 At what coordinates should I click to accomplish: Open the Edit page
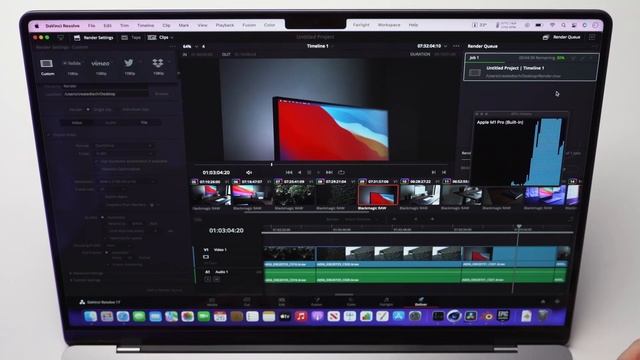(x=282, y=302)
